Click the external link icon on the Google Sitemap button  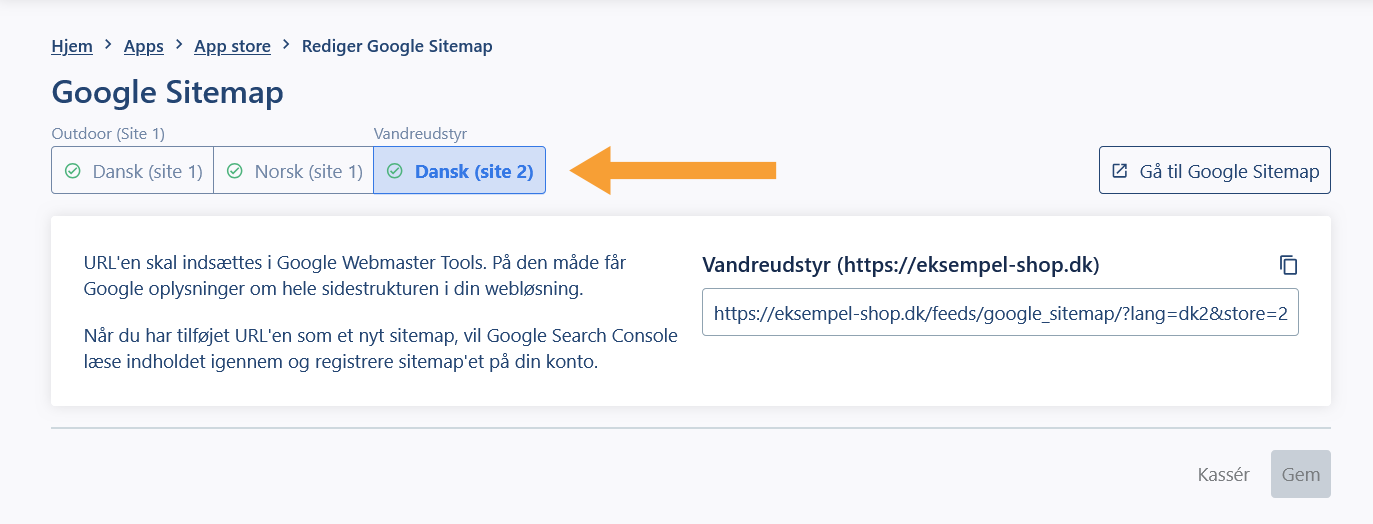(1119, 171)
